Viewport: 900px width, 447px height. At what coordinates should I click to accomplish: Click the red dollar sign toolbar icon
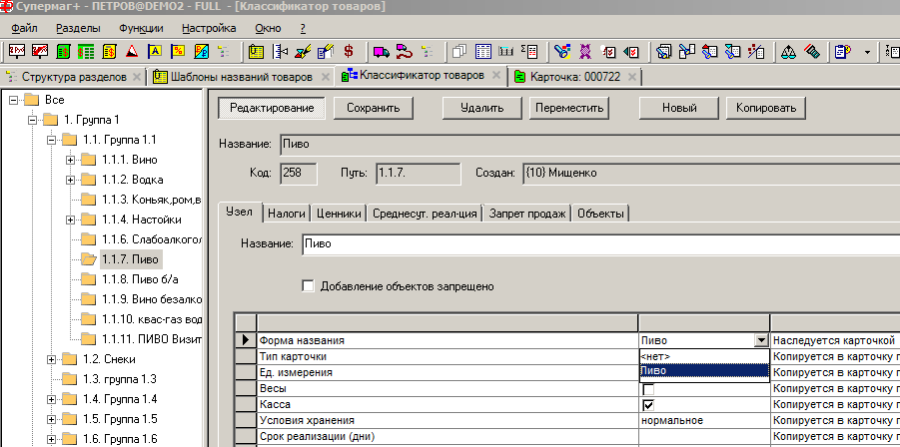point(348,52)
